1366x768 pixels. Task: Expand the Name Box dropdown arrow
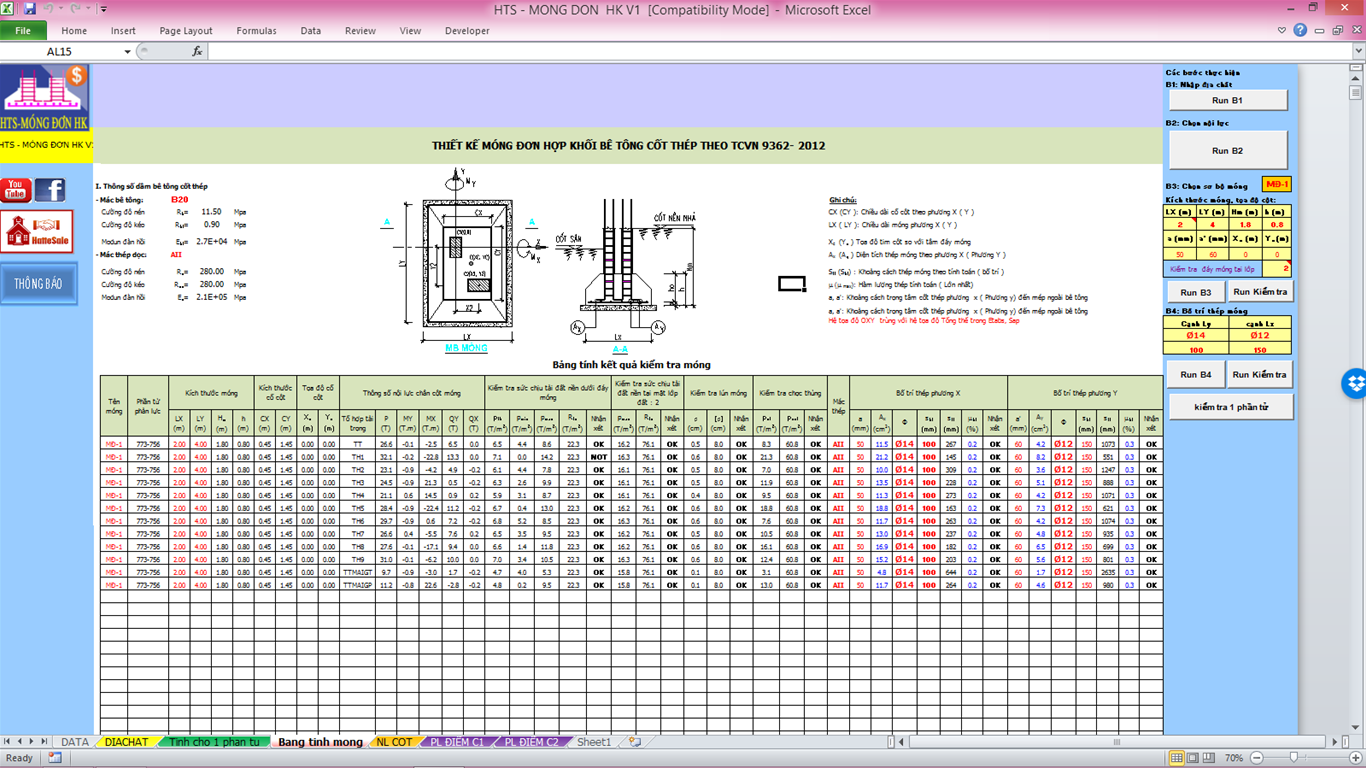127,51
